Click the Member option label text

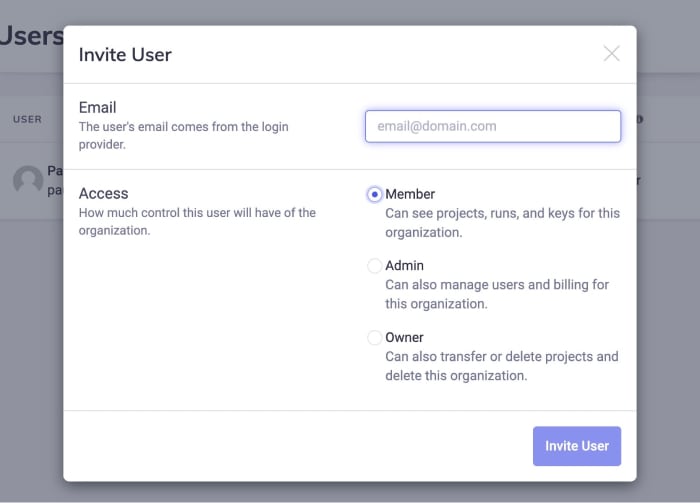tap(410, 194)
